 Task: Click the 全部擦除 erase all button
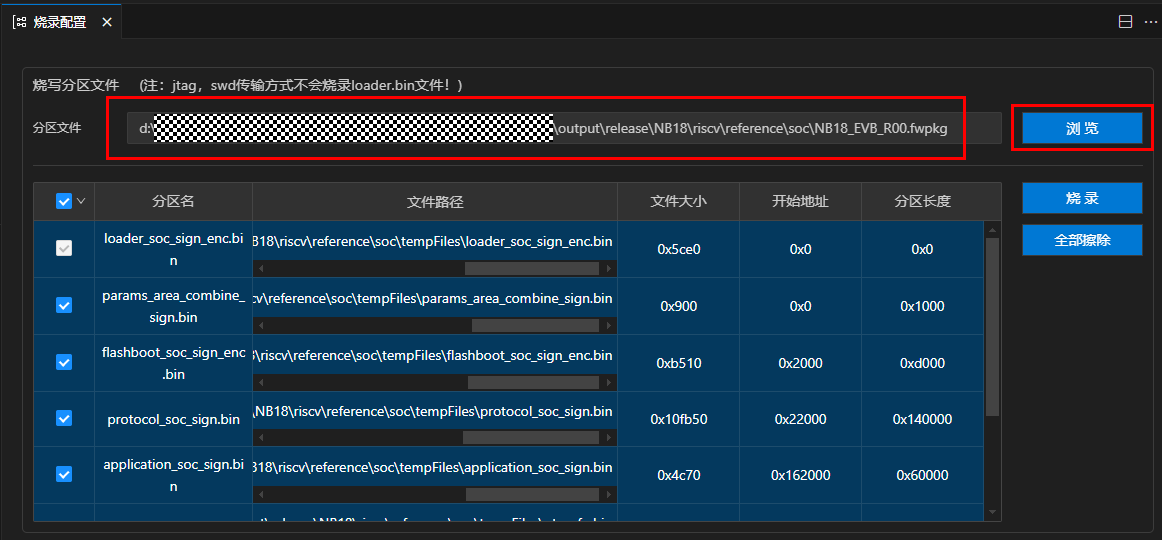pyautogui.click(x=1081, y=240)
